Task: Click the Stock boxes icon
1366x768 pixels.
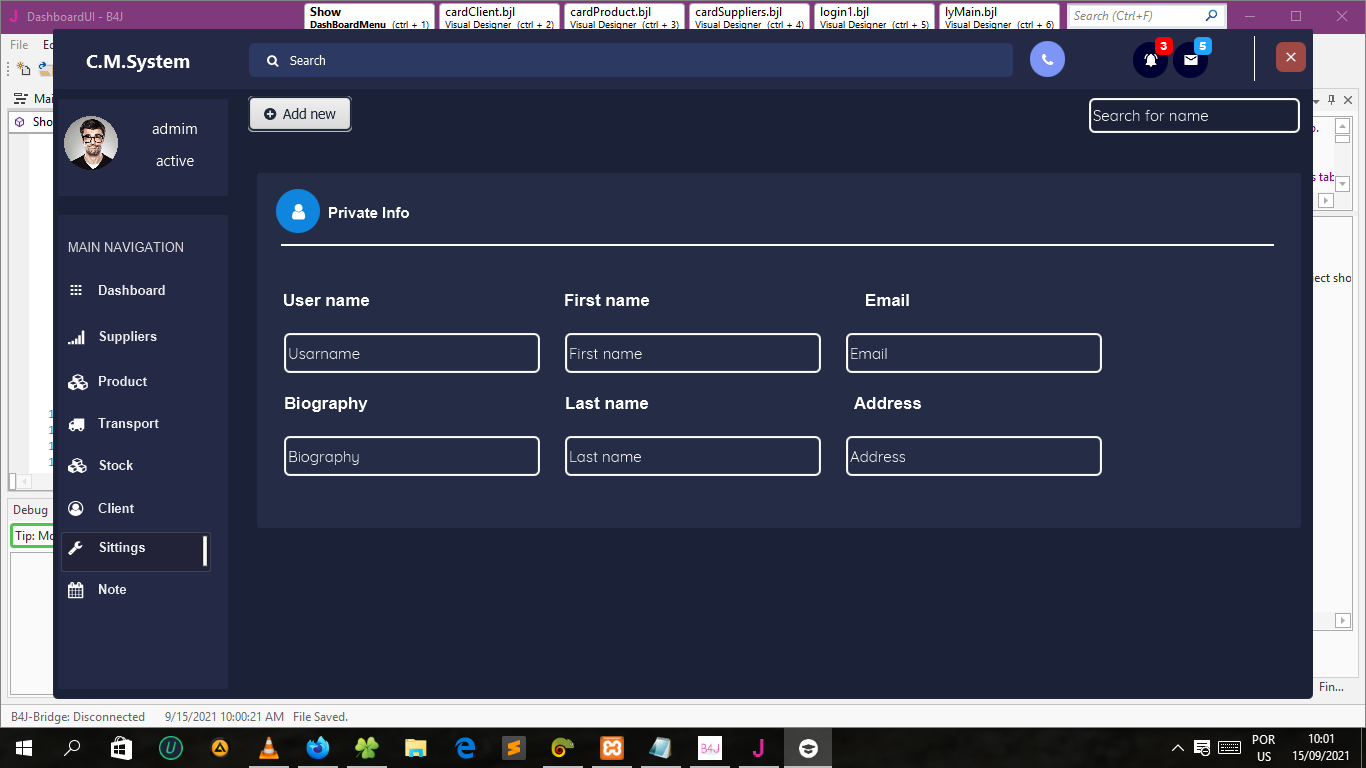Action: (x=77, y=466)
